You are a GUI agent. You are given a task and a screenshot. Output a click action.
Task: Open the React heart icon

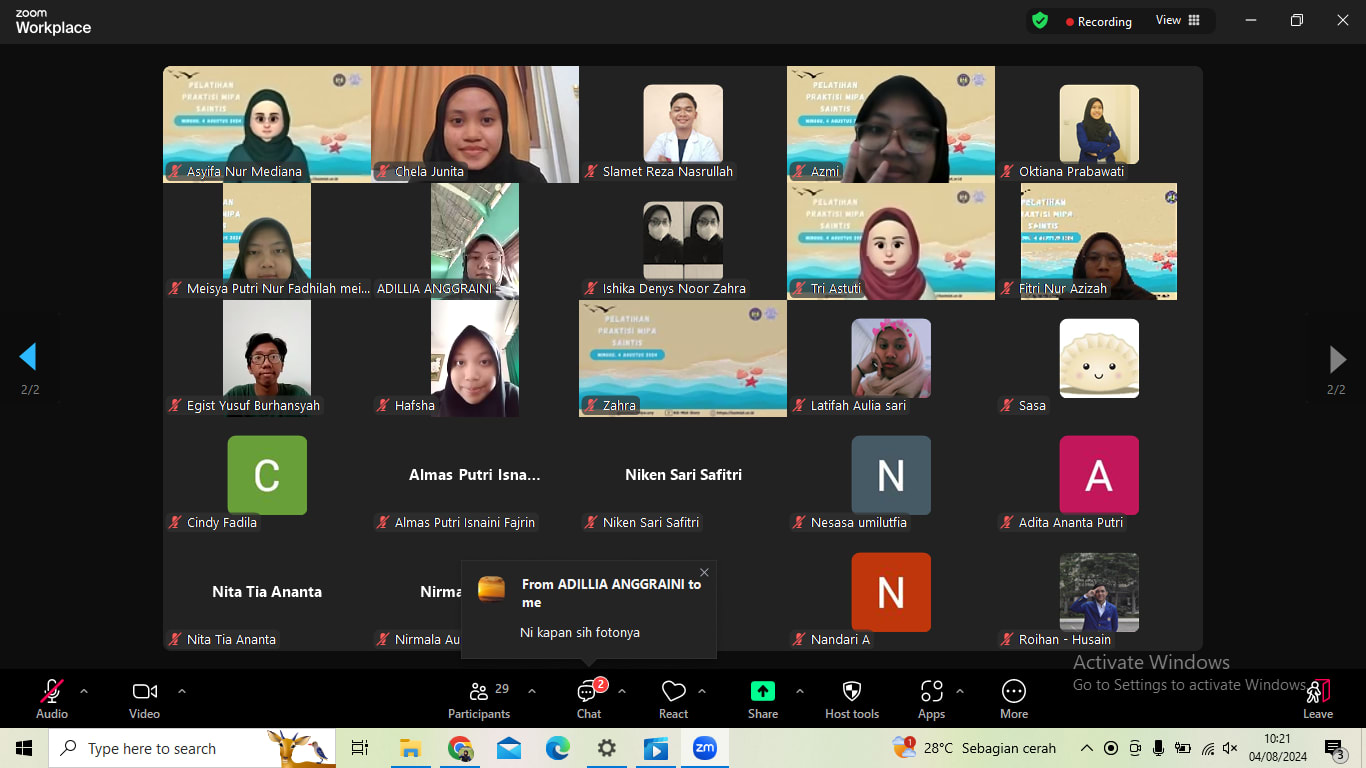coord(673,698)
